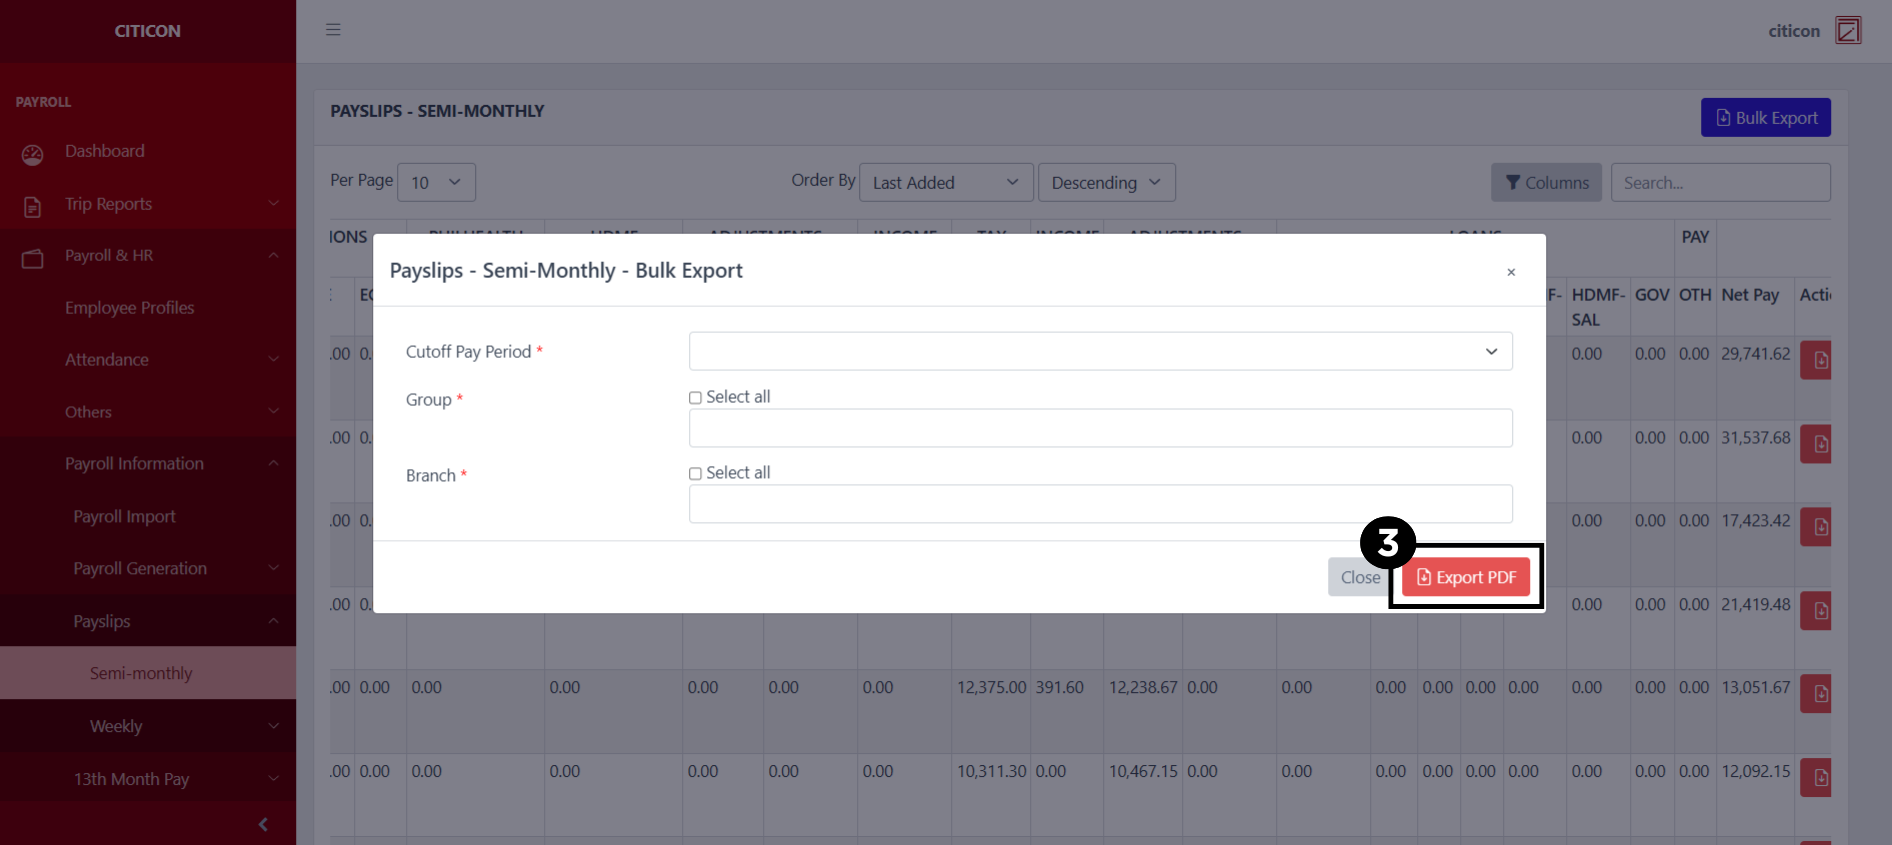Image resolution: width=1892 pixels, height=845 pixels.
Task: Click the CITICON logo text
Action: coord(148,31)
